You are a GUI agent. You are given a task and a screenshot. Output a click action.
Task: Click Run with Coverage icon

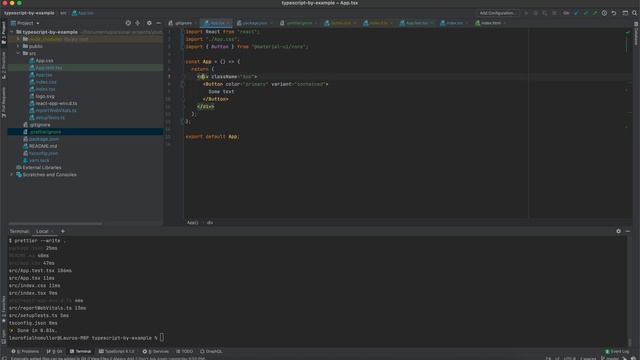coord(544,13)
